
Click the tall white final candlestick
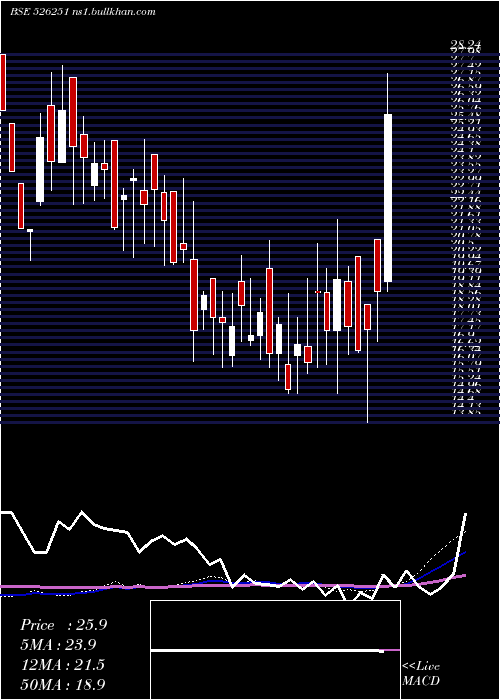(388, 198)
